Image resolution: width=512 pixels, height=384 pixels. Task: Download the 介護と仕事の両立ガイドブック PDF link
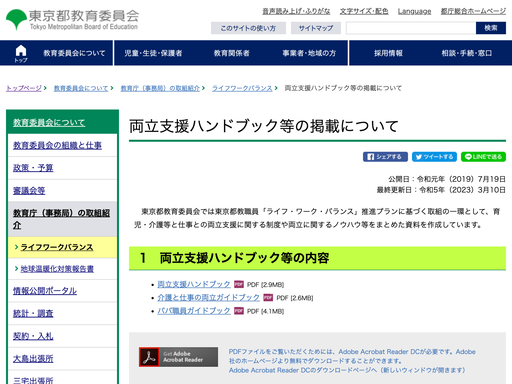(x=208, y=298)
